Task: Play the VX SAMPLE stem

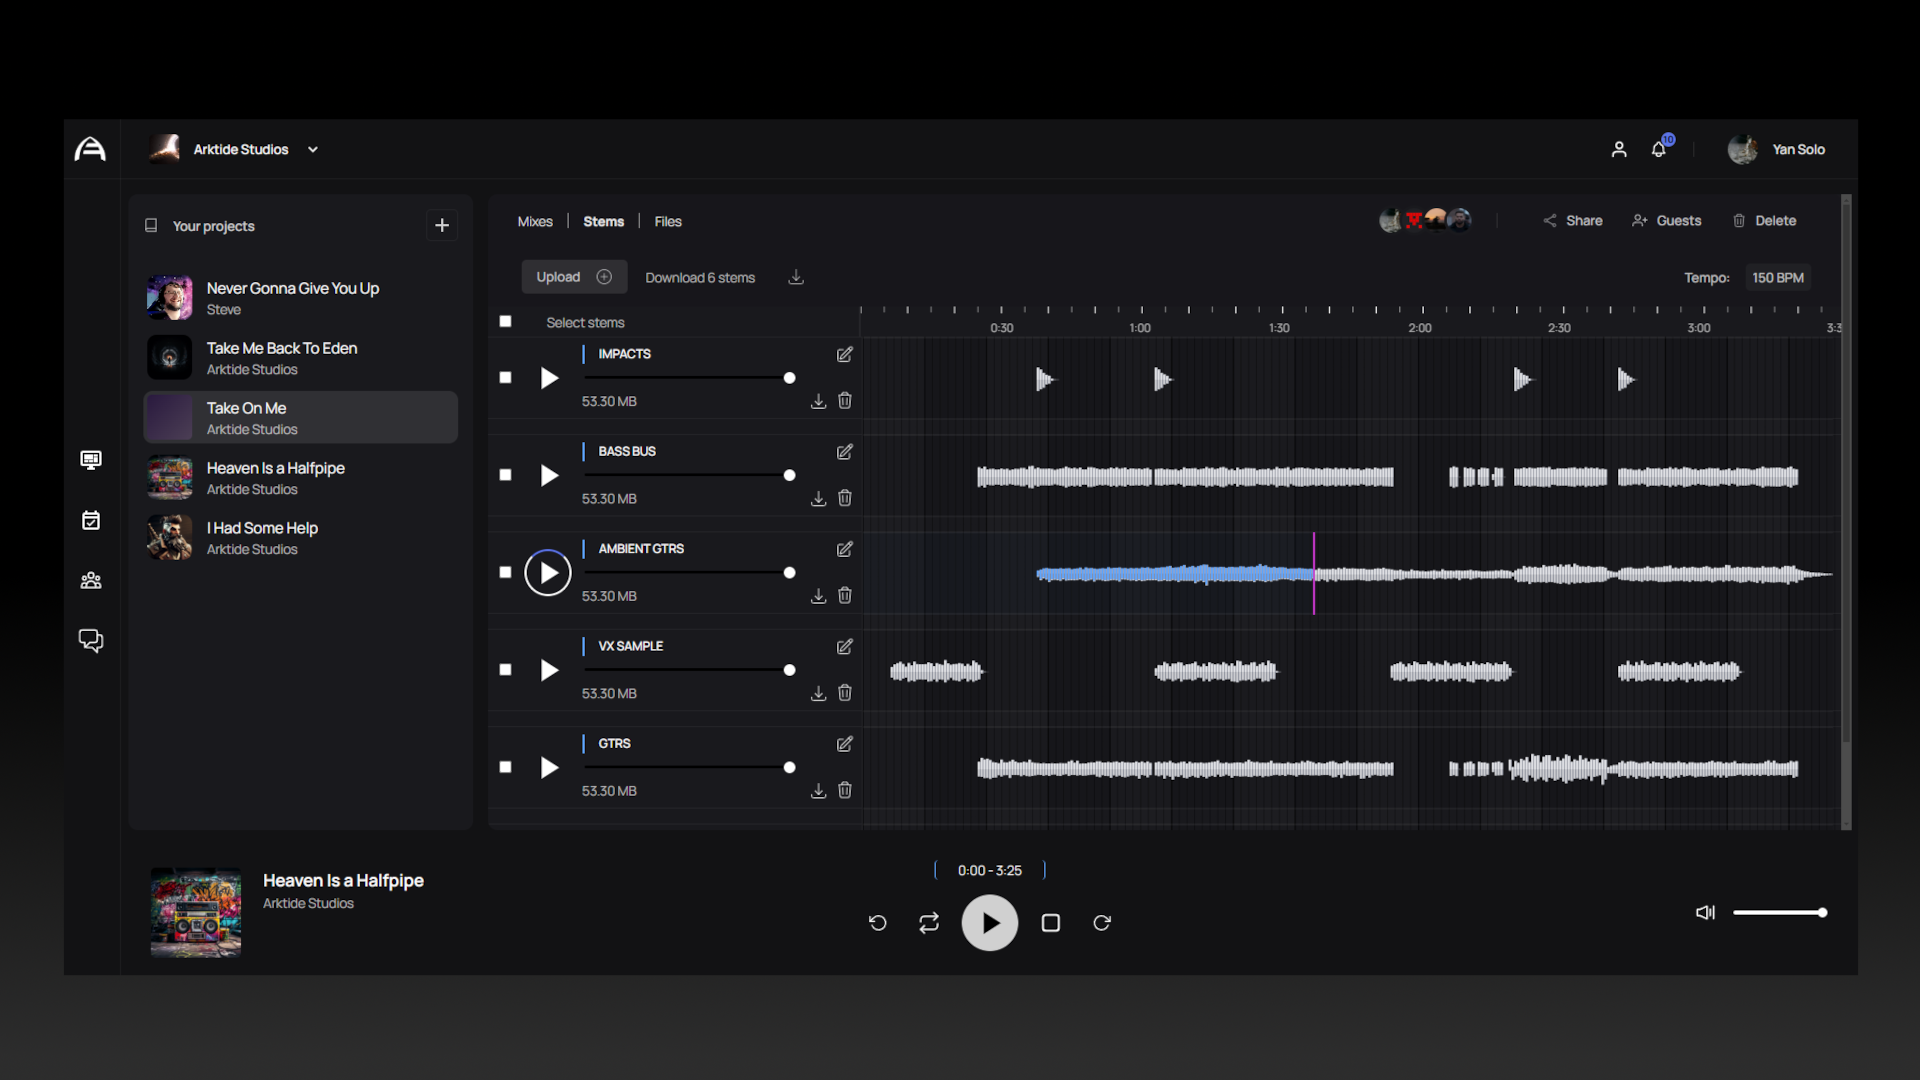Action: tap(549, 670)
